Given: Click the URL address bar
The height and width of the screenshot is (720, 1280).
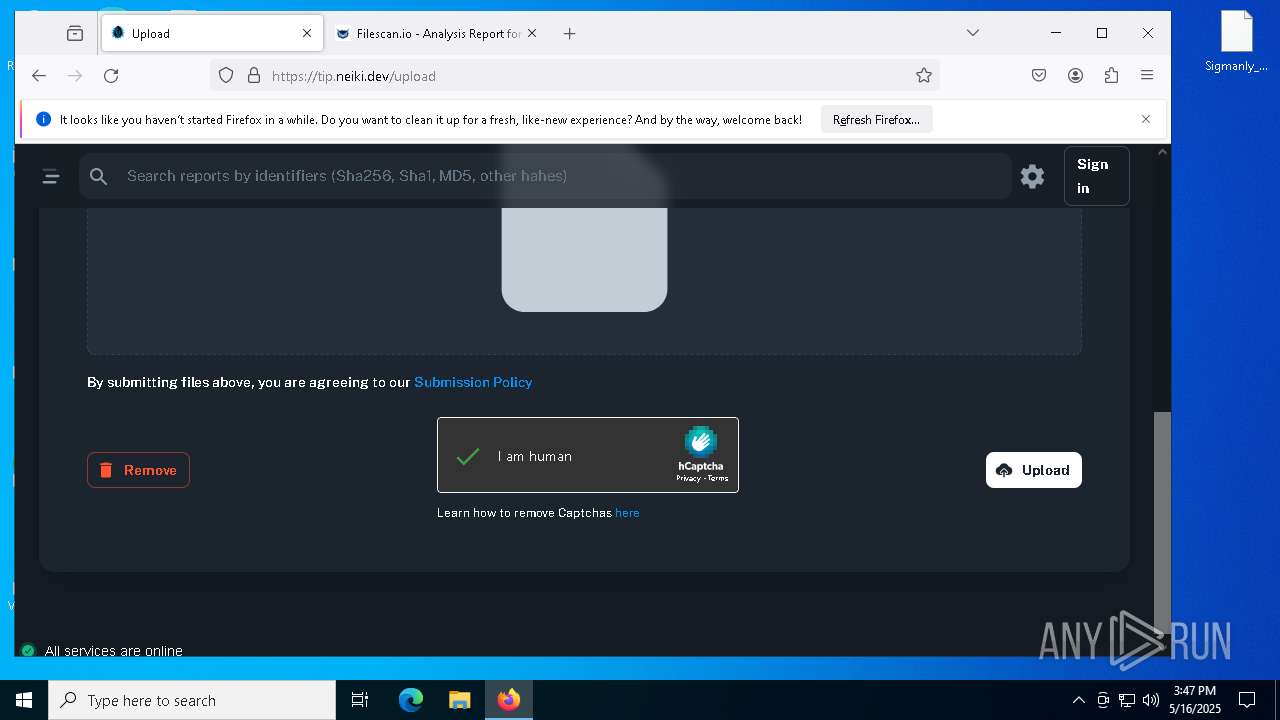Looking at the screenshot, I should (574, 75).
